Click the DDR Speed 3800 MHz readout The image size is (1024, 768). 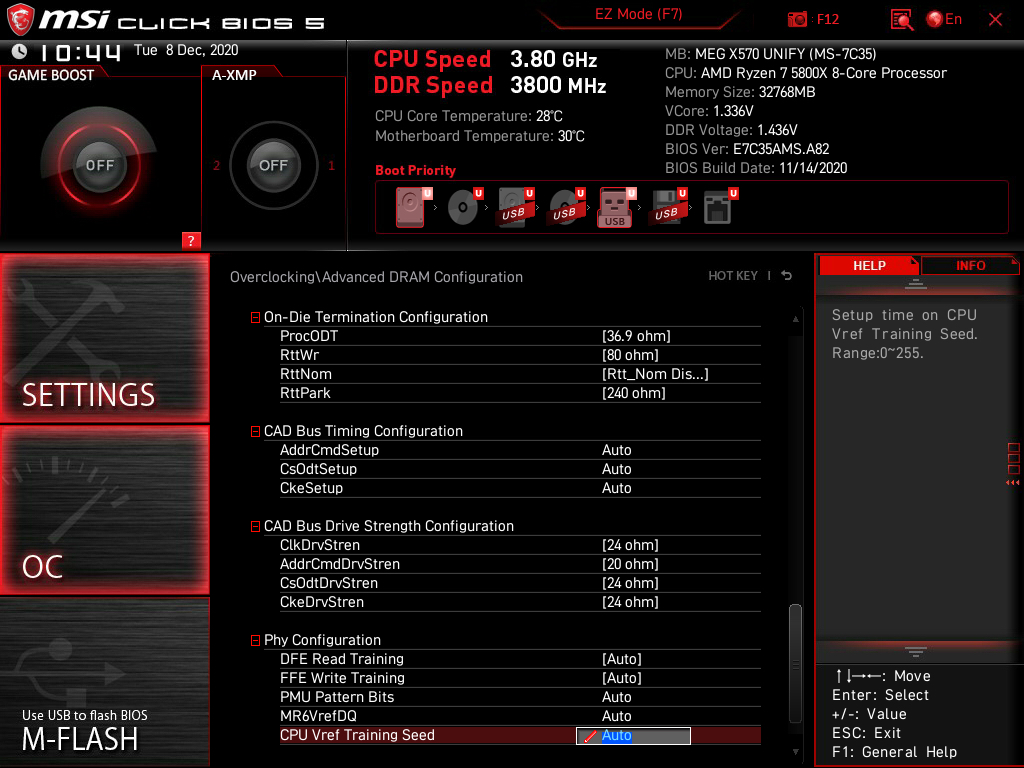[x=490, y=86]
